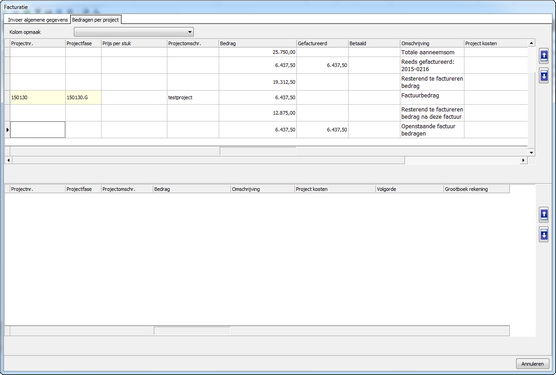The height and width of the screenshot is (375, 556).
Task: Click Project kosten column header in upper grid
Action: 496,43
